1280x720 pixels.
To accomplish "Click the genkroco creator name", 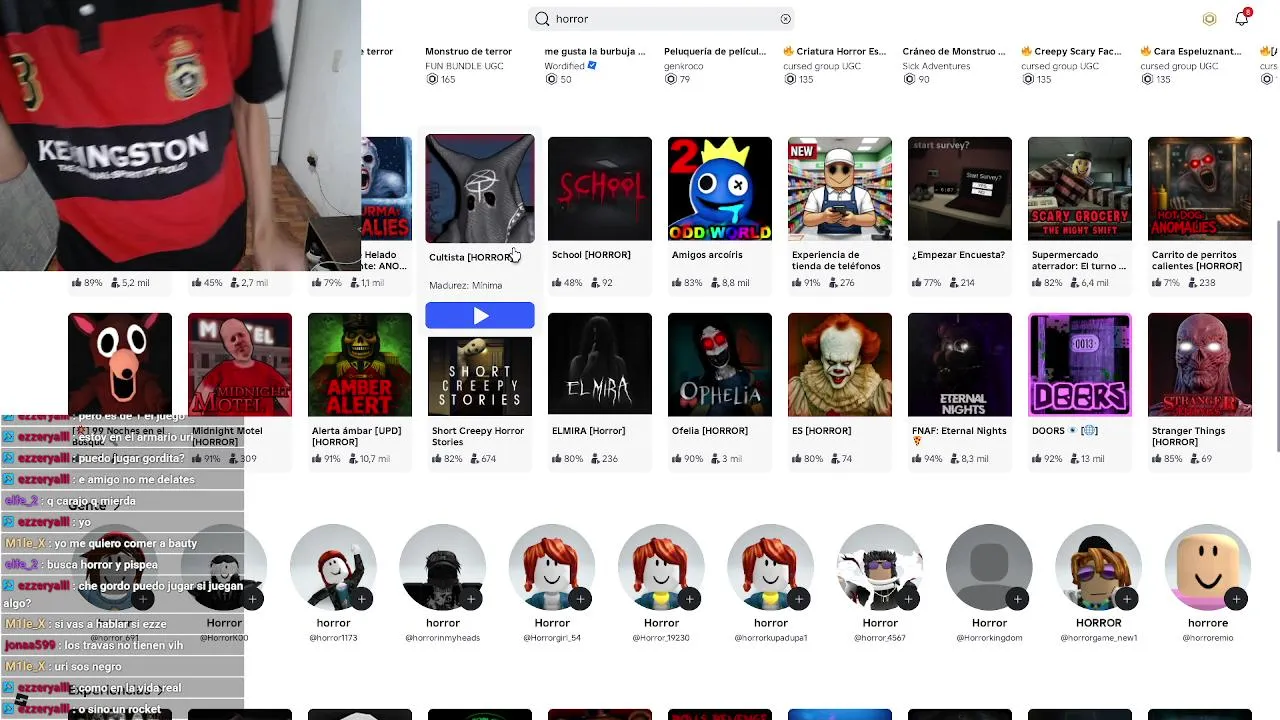I will pyautogui.click(x=684, y=66).
